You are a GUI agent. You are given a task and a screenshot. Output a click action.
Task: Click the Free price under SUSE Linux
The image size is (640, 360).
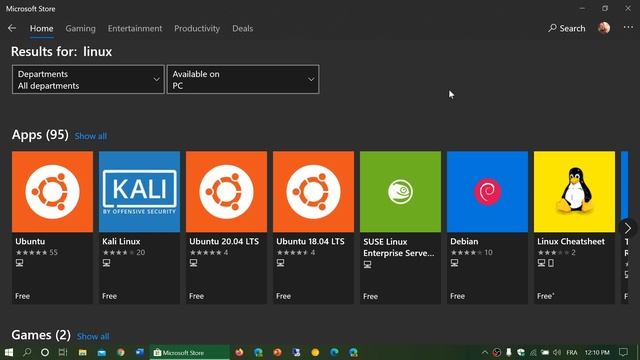[370, 296]
